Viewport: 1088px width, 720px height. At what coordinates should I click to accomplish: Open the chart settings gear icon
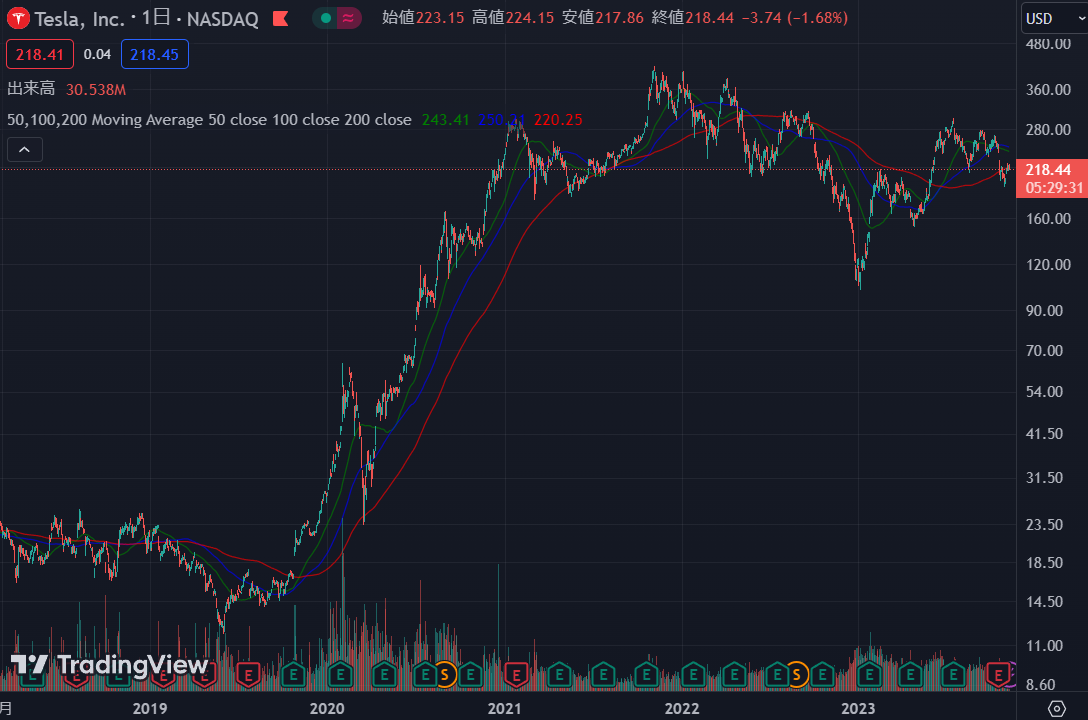pos(1056,708)
